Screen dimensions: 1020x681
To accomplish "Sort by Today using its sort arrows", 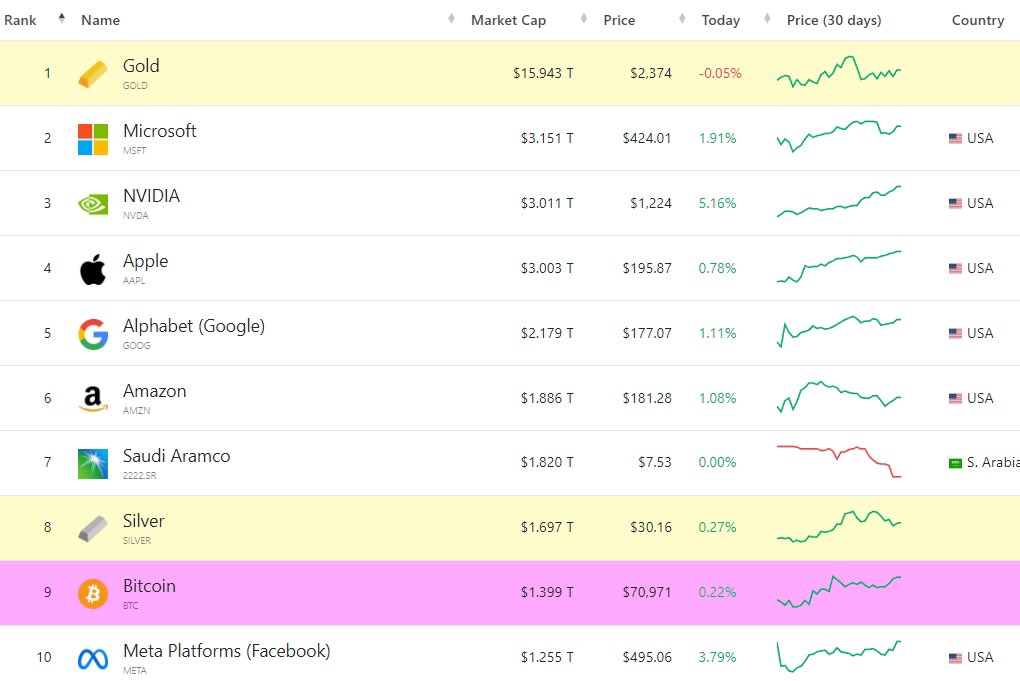I will coord(768,19).
